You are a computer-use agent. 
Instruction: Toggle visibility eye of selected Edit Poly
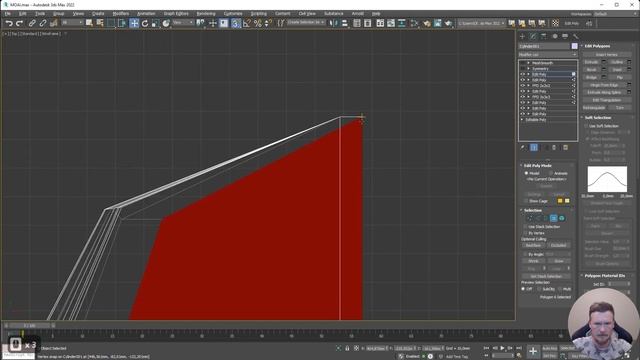522,74
